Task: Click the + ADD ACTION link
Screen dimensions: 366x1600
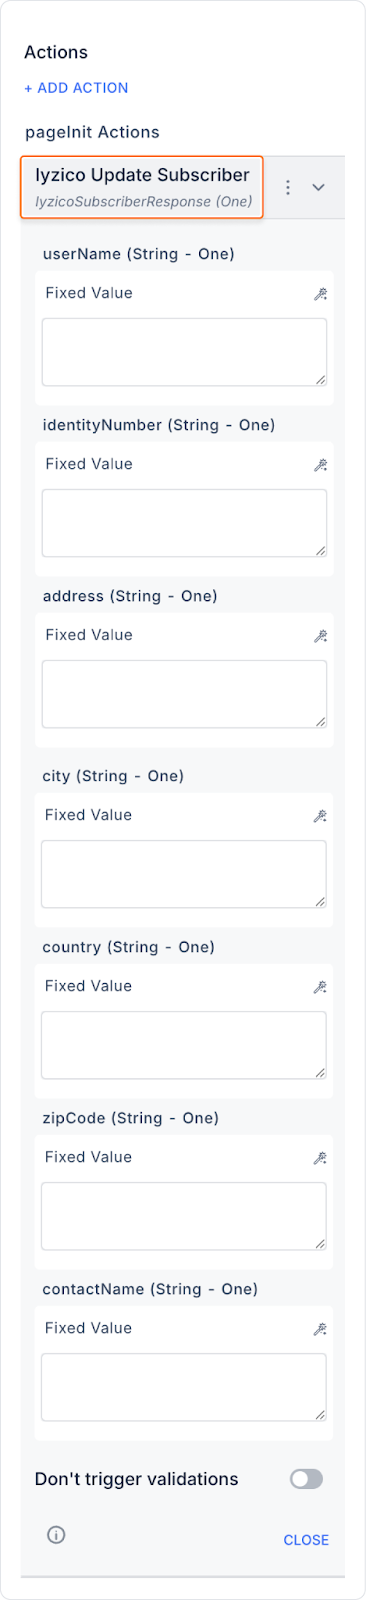Action: pyautogui.click(x=76, y=88)
